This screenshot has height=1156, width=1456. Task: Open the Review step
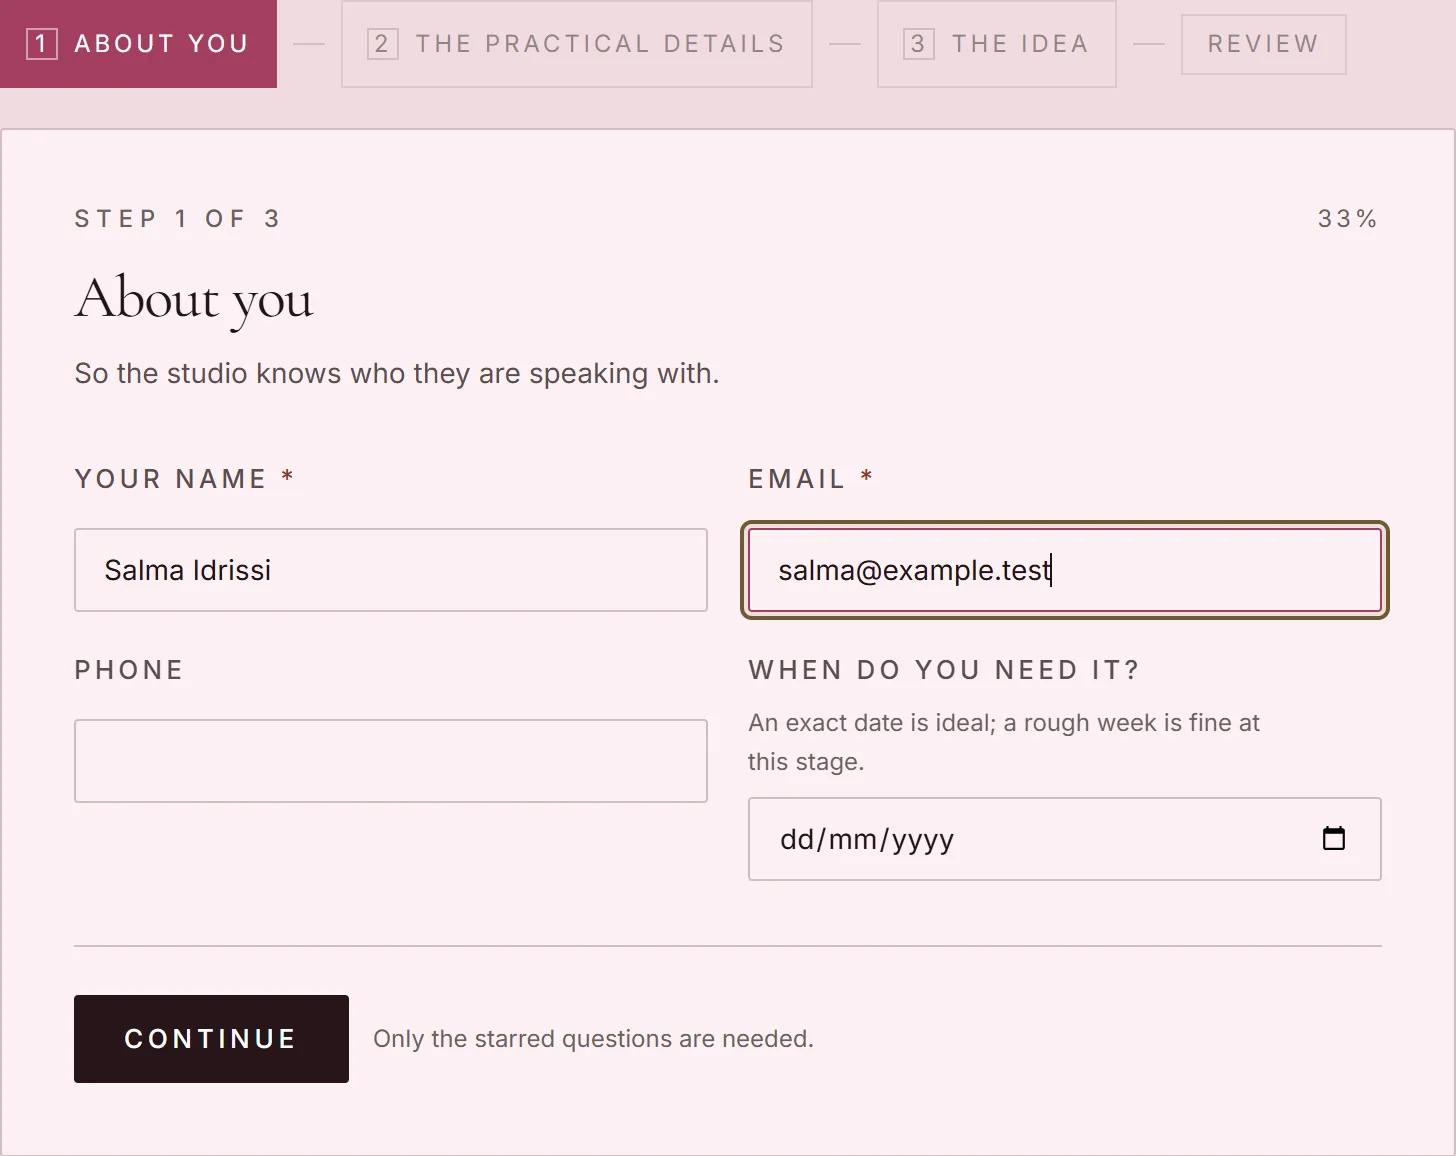coord(1263,44)
